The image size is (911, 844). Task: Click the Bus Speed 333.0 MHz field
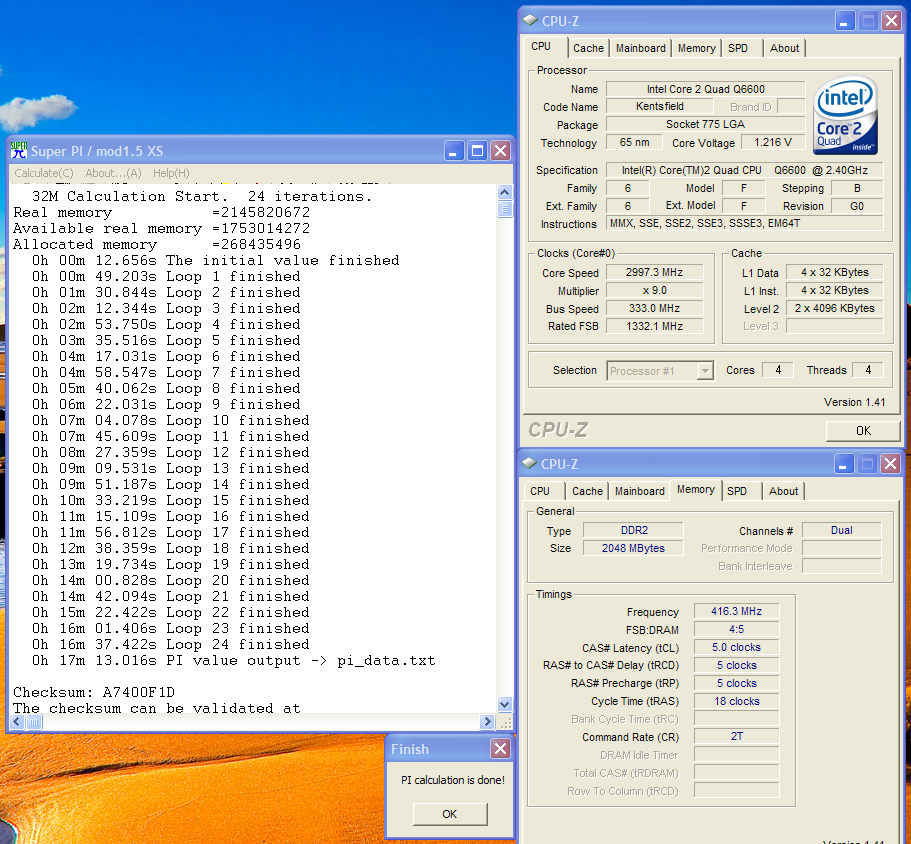(654, 308)
